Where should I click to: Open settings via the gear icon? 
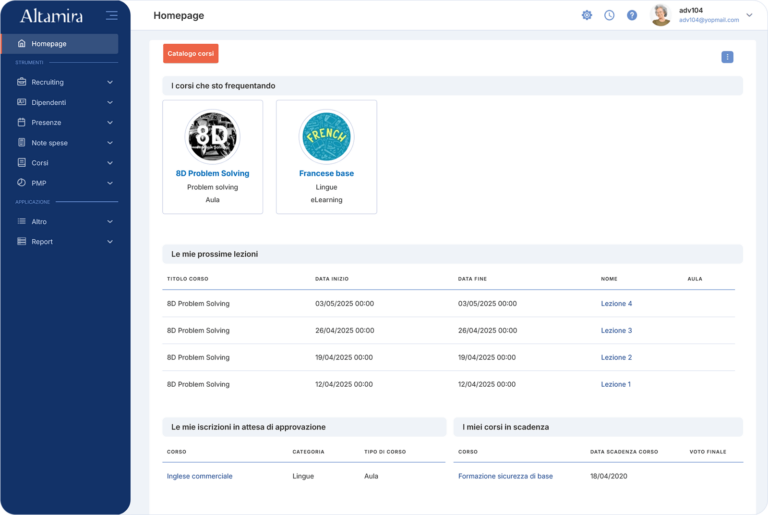click(587, 15)
